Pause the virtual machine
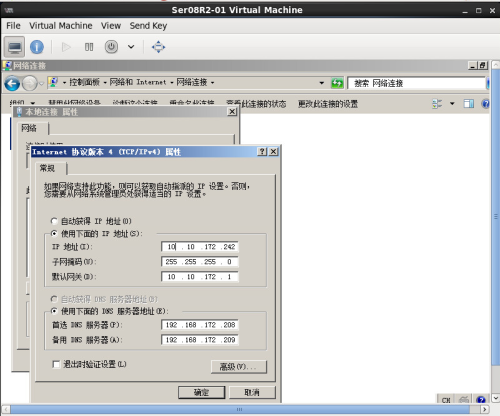 89,47
